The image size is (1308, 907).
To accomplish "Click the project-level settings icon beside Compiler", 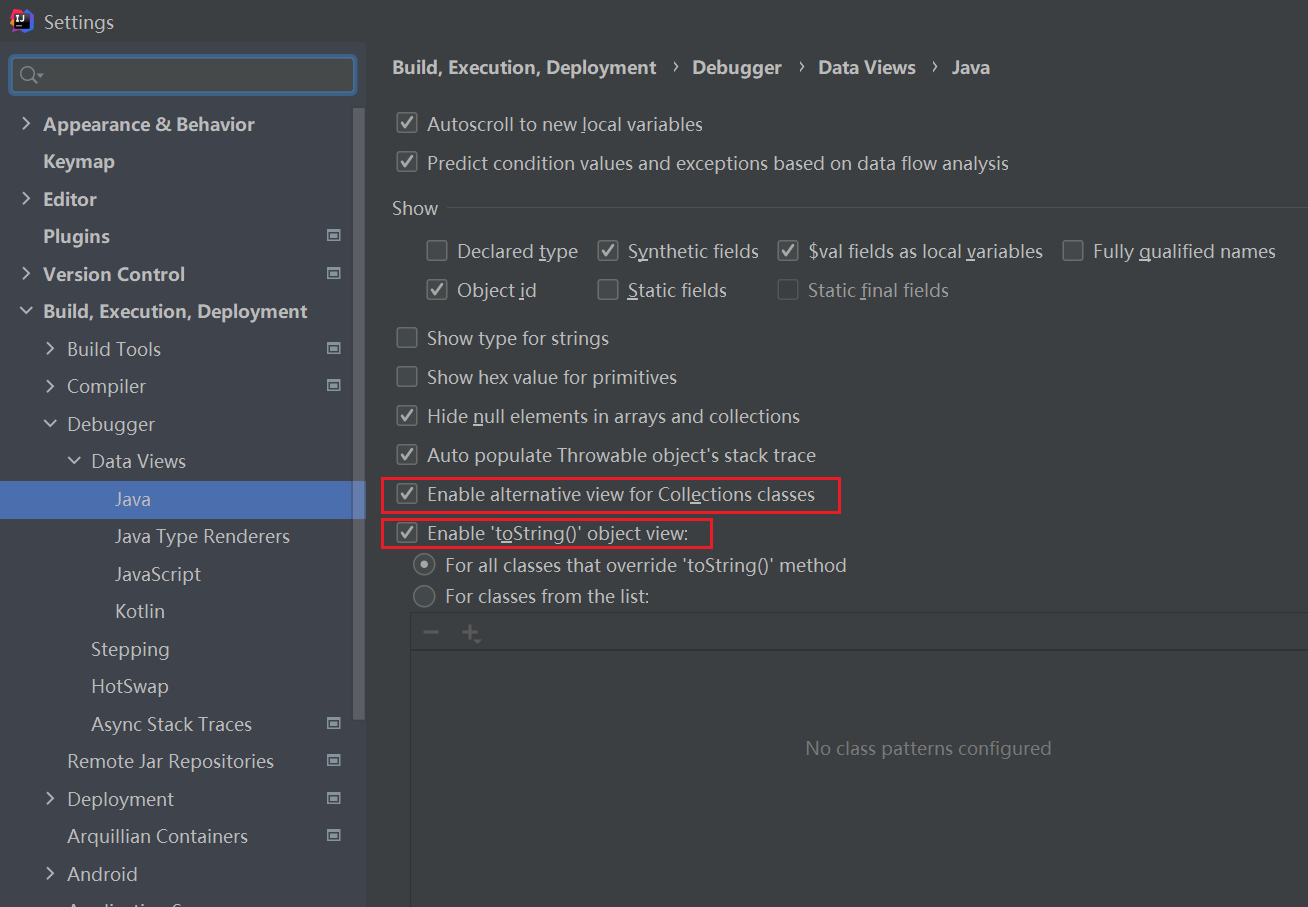I will [334, 386].
